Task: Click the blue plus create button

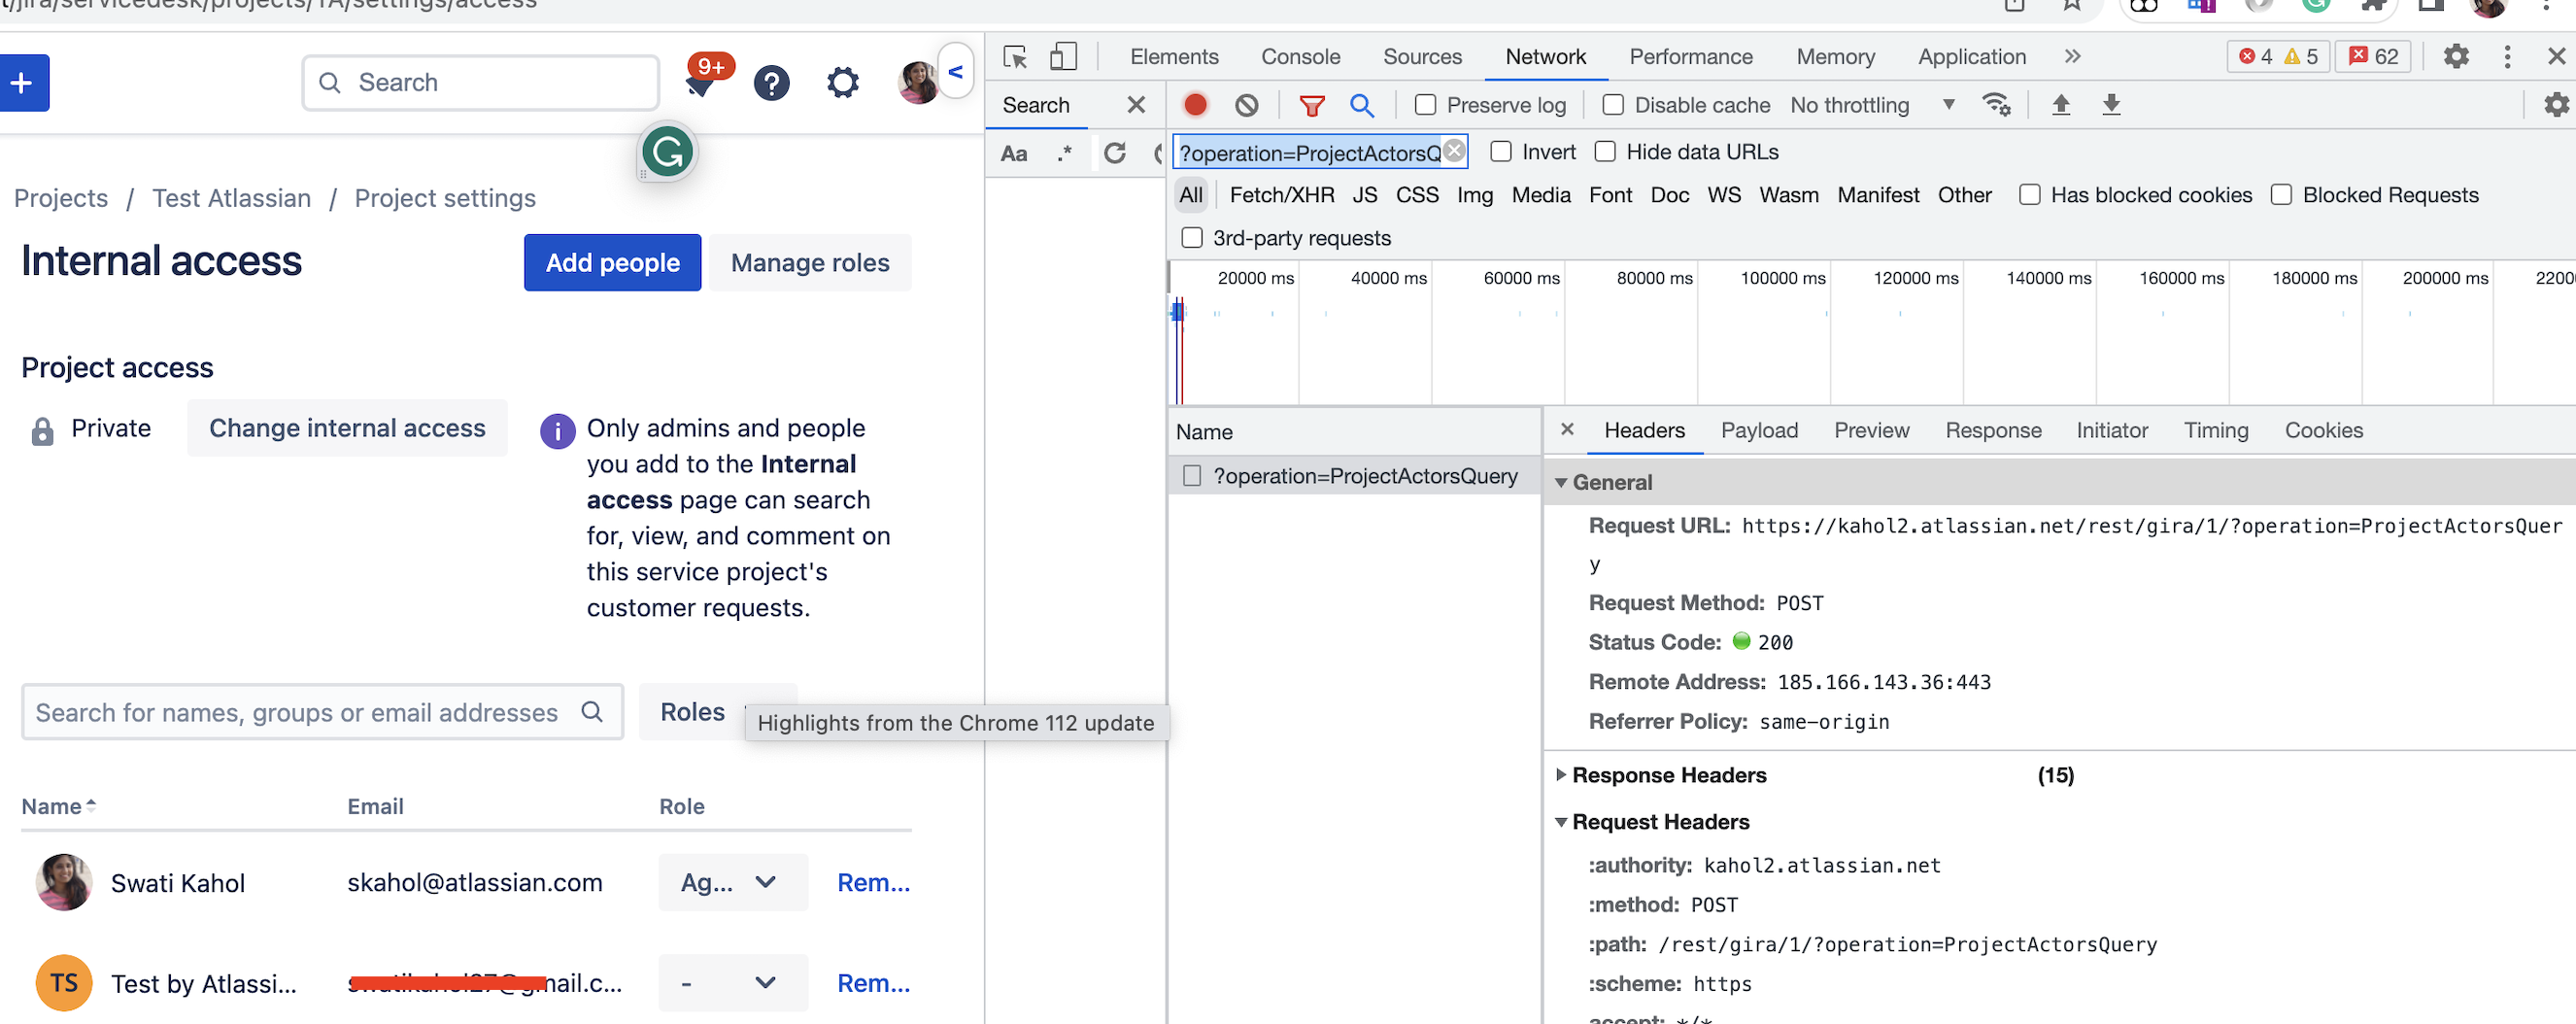Action: coord(22,83)
